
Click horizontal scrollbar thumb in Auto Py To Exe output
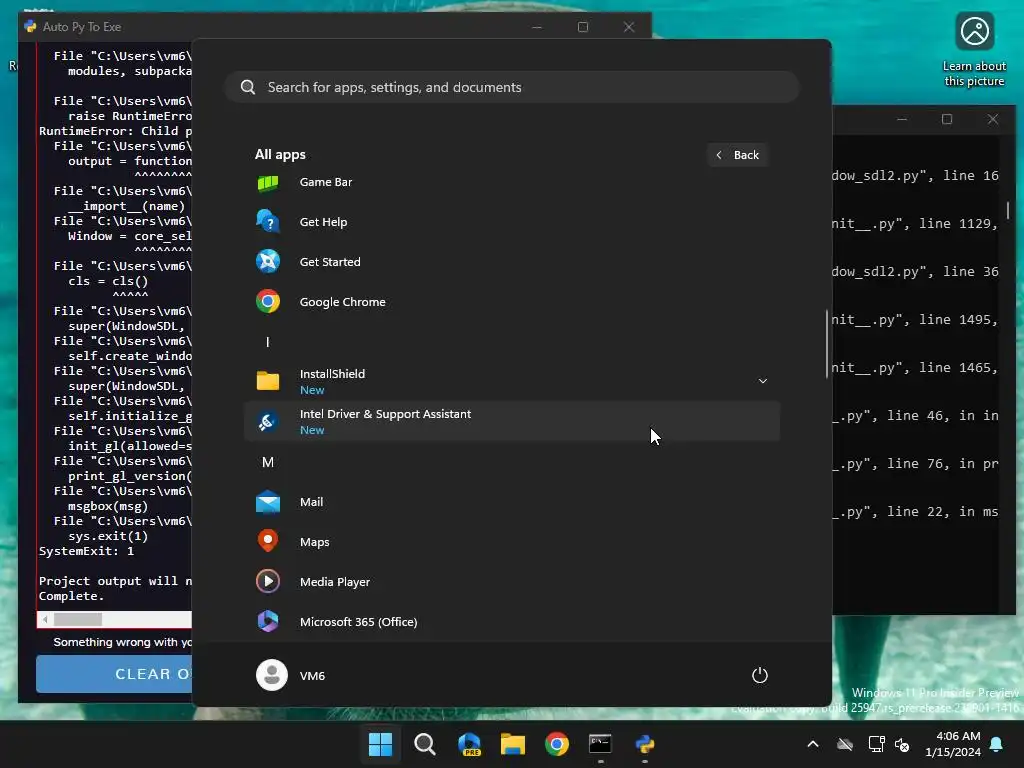tap(78, 619)
